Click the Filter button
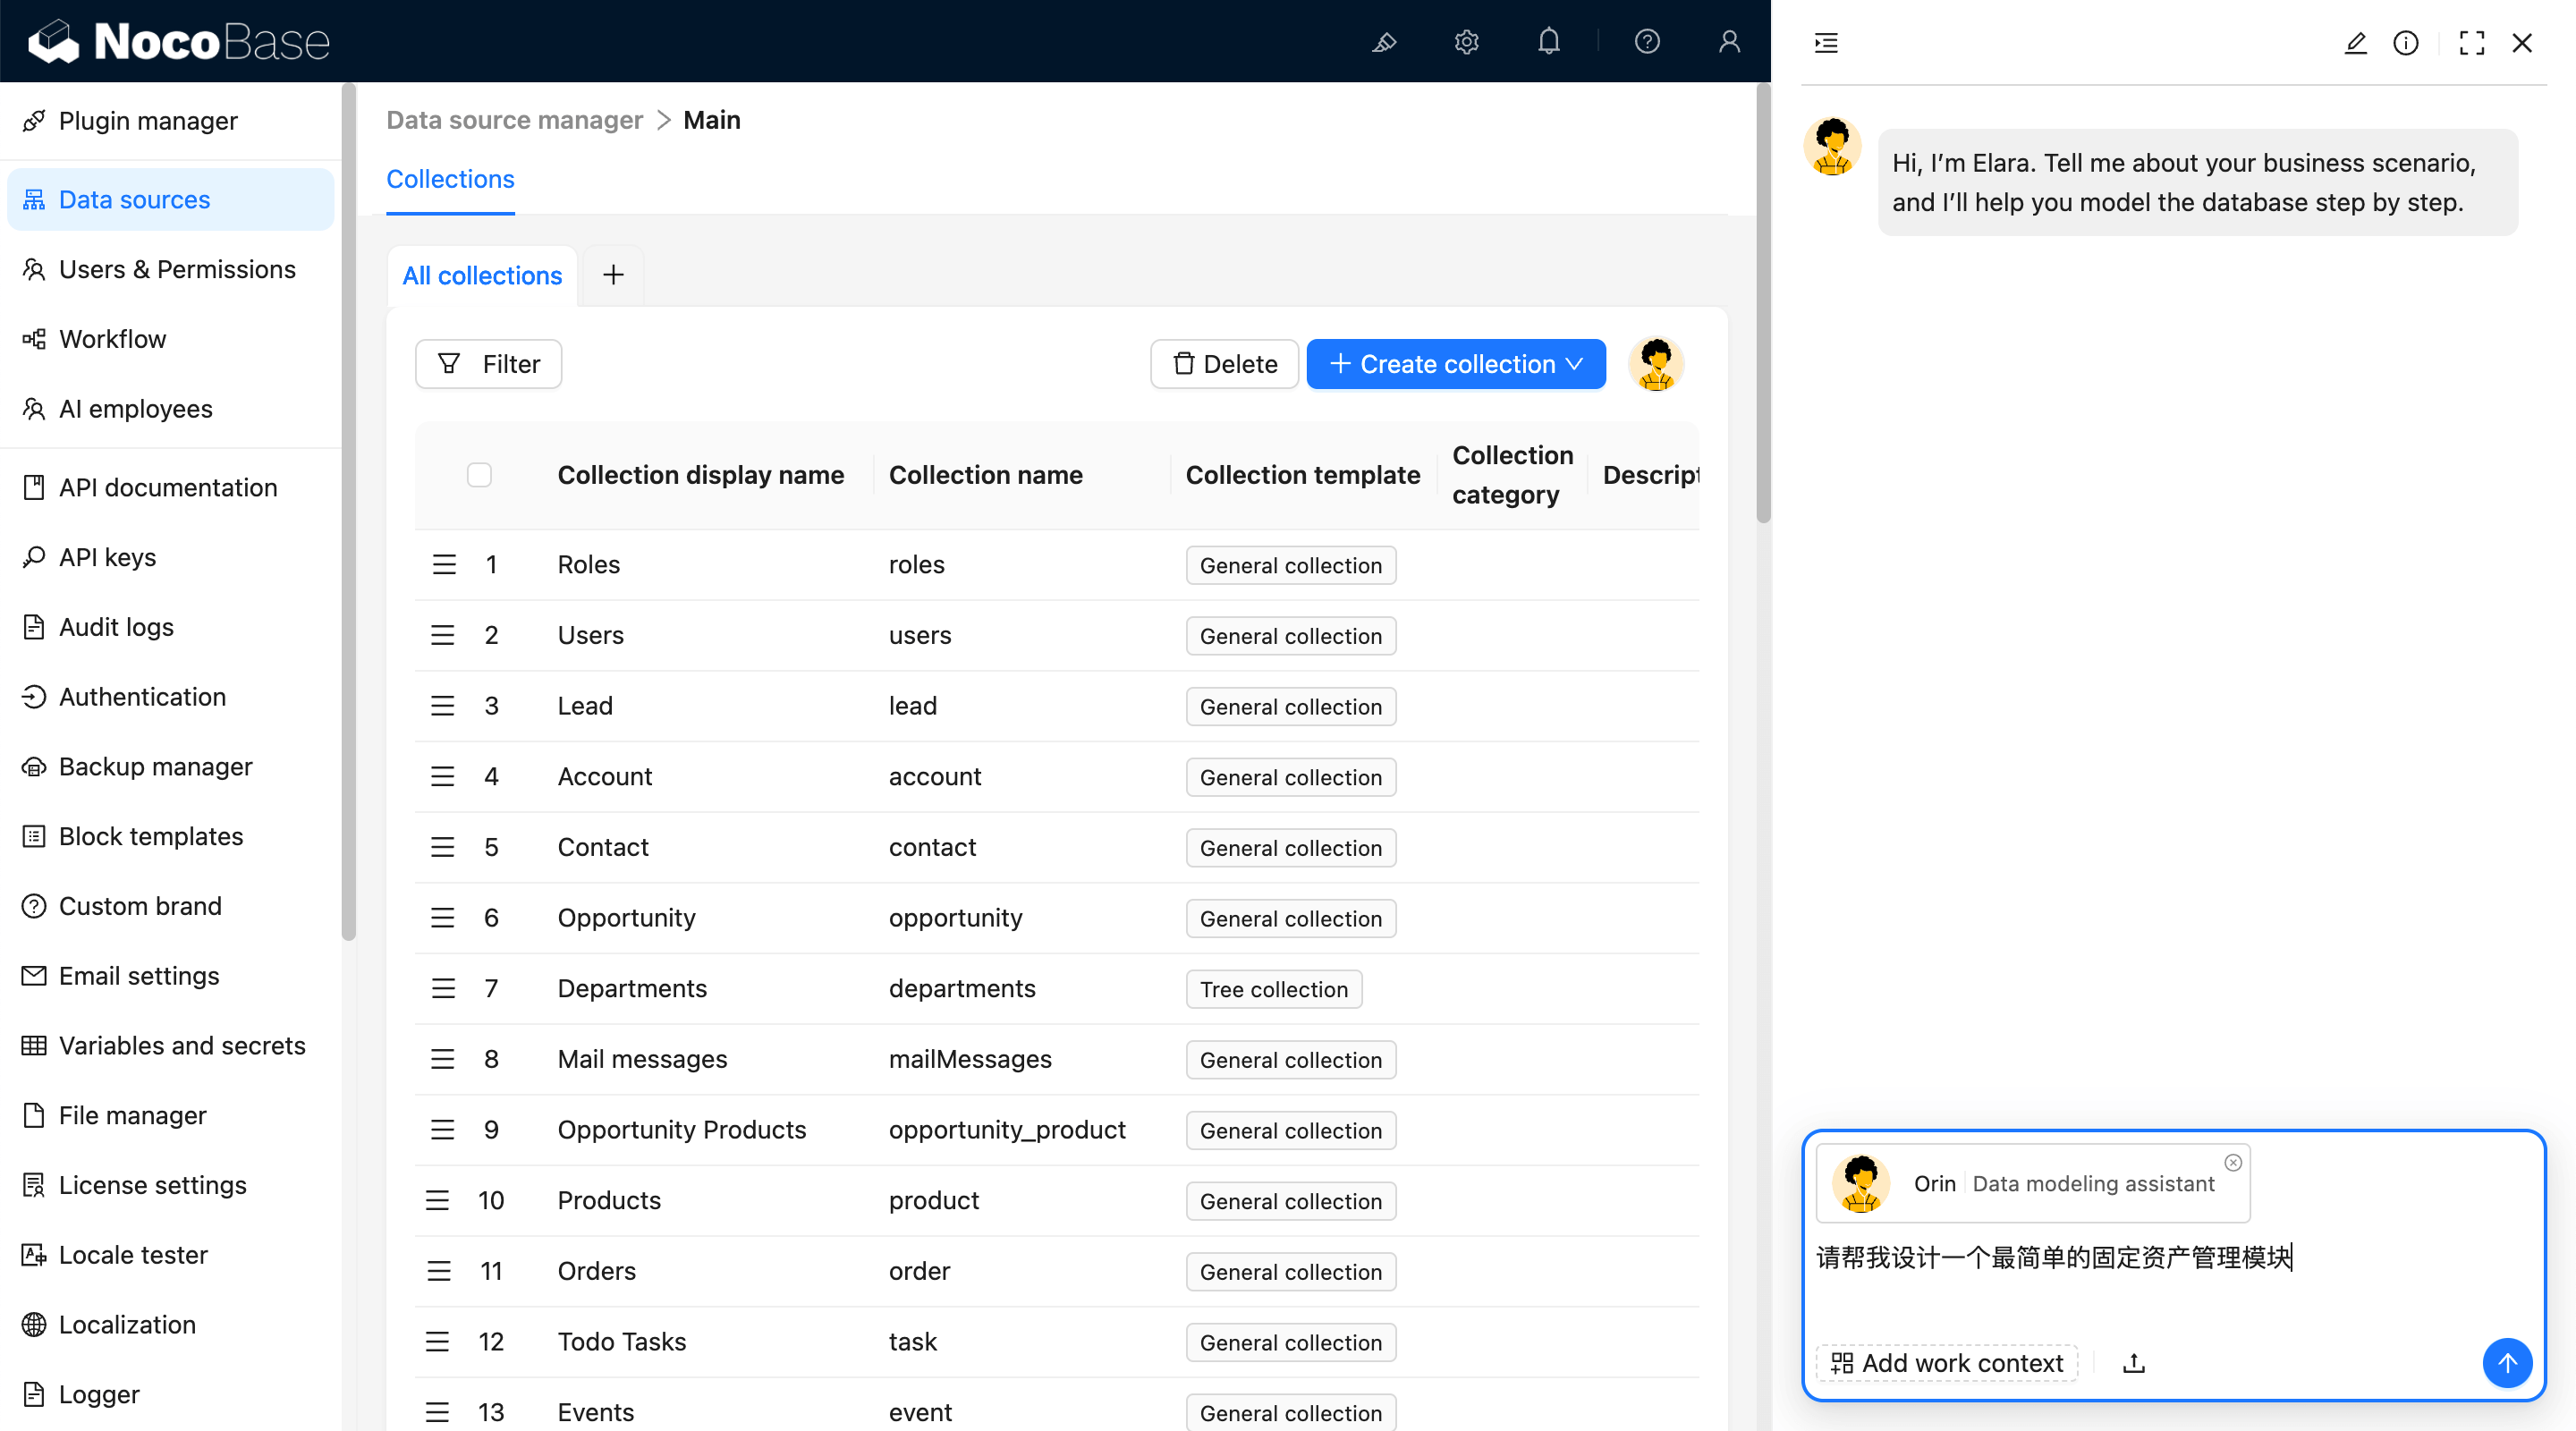Viewport: 2576px width, 1431px height. click(x=488, y=364)
